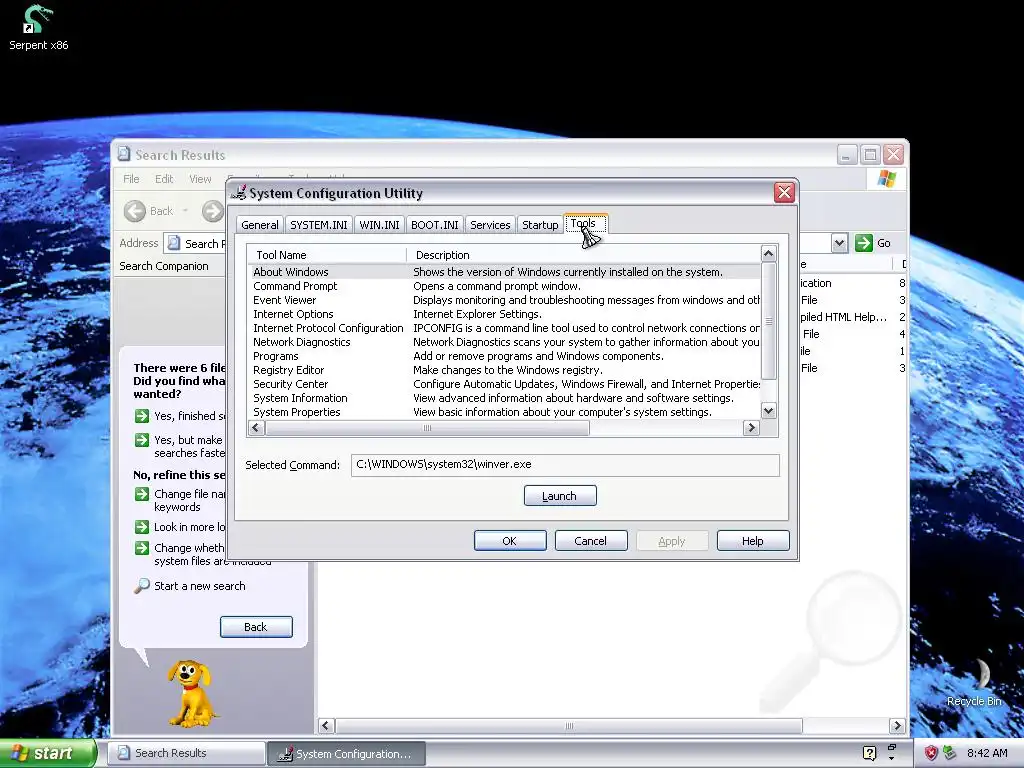Click 'Look in more locations' arrow
The width and height of the screenshot is (1024, 768).
coord(142,527)
